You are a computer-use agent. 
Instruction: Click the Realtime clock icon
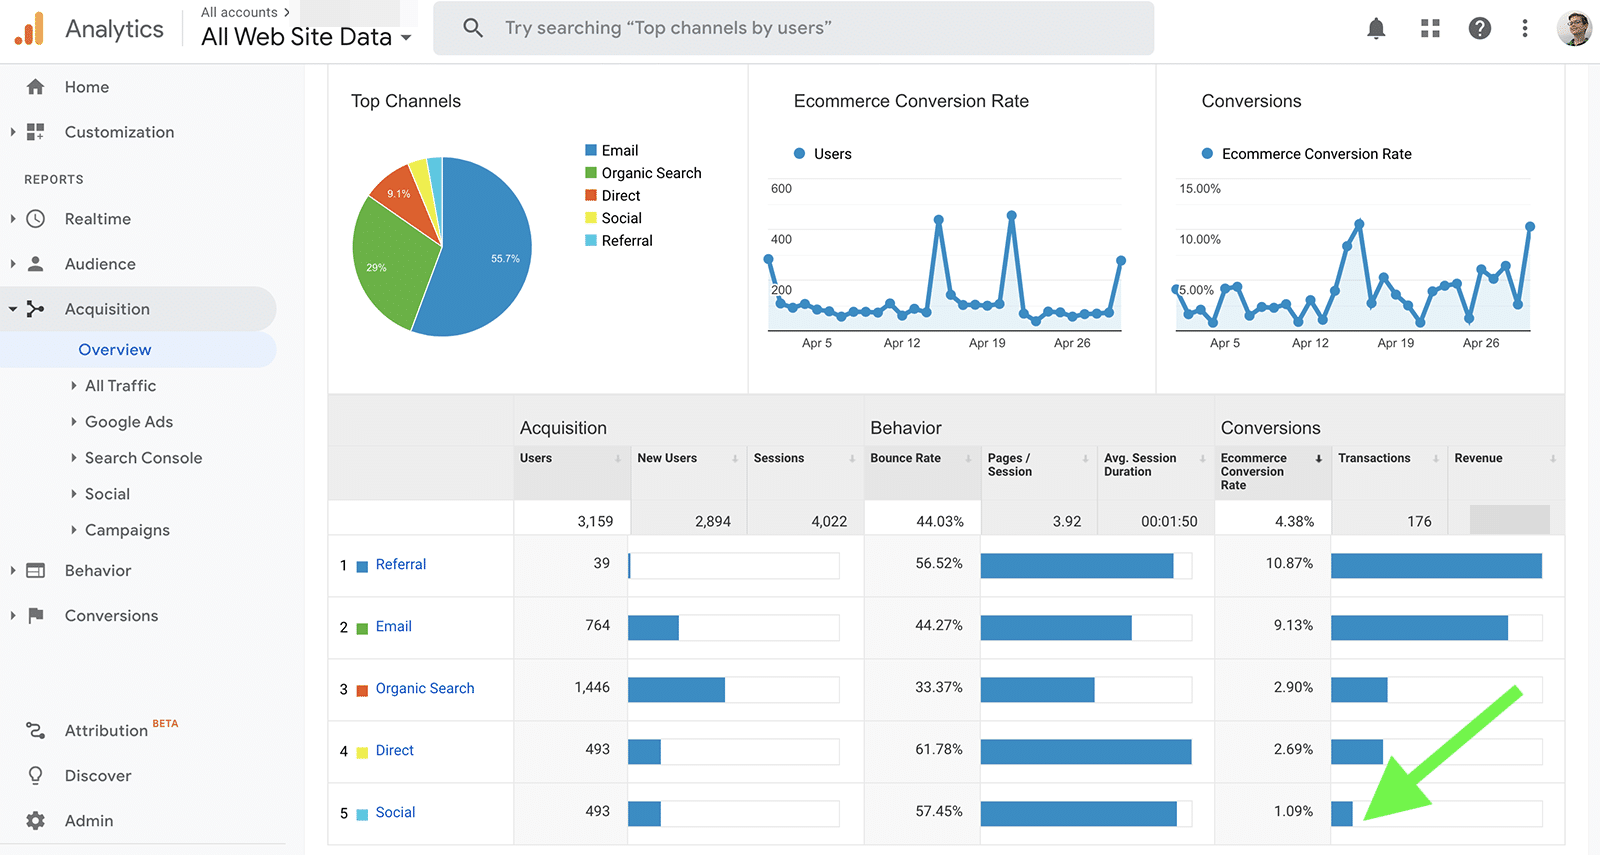tap(36, 219)
